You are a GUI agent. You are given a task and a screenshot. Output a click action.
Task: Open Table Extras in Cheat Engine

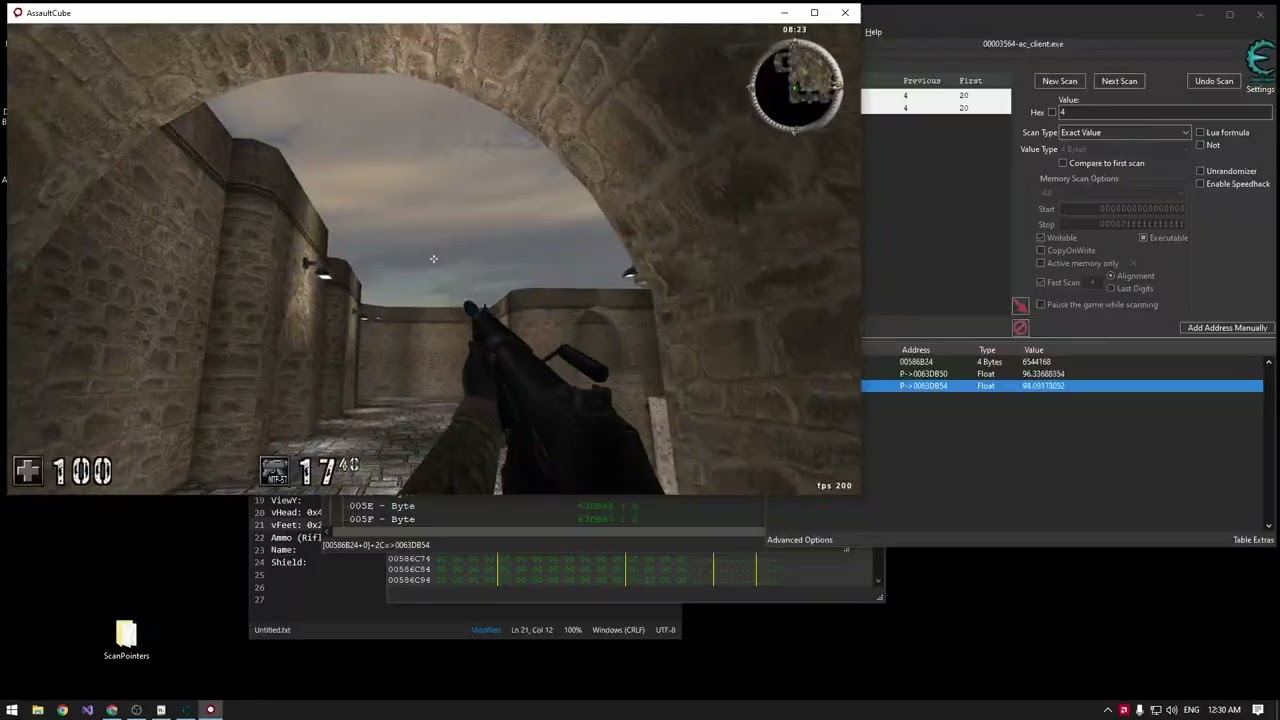[1254, 540]
